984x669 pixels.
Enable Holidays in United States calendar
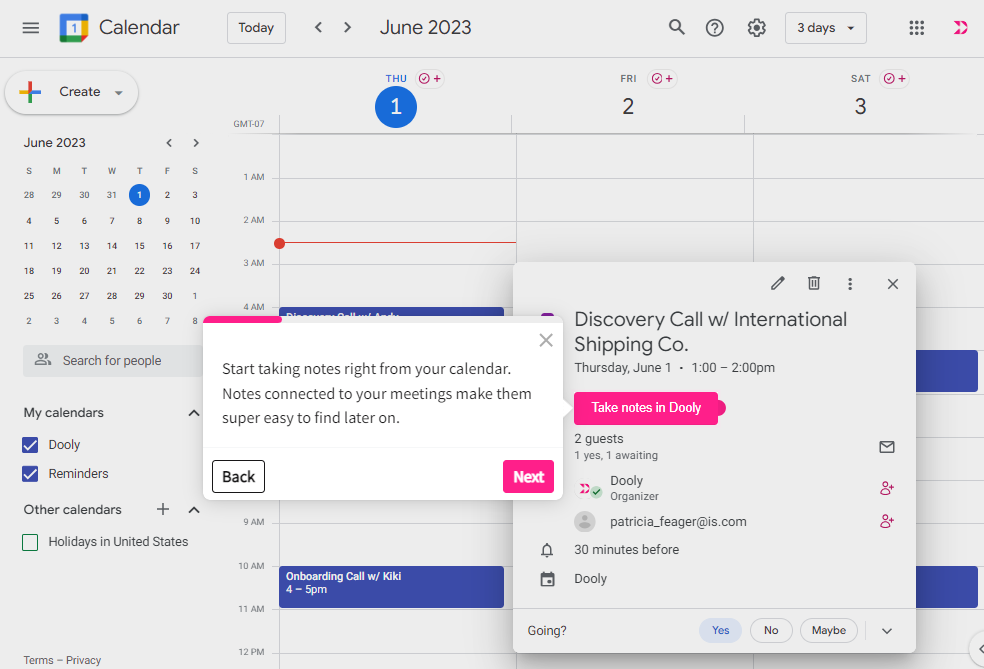(x=30, y=542)
